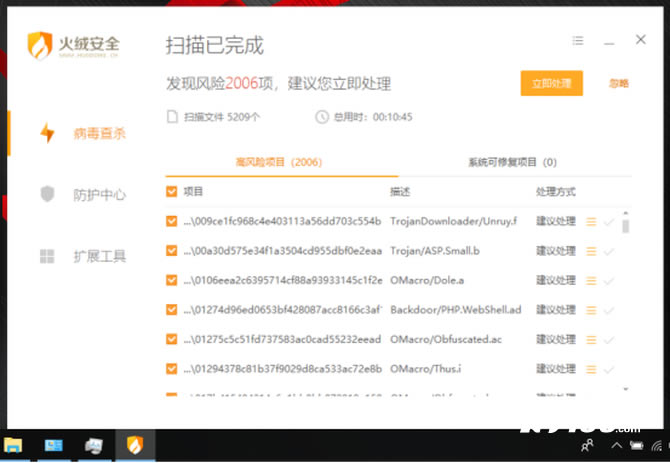Show hidden tray icons chevron

click(616, 445)
